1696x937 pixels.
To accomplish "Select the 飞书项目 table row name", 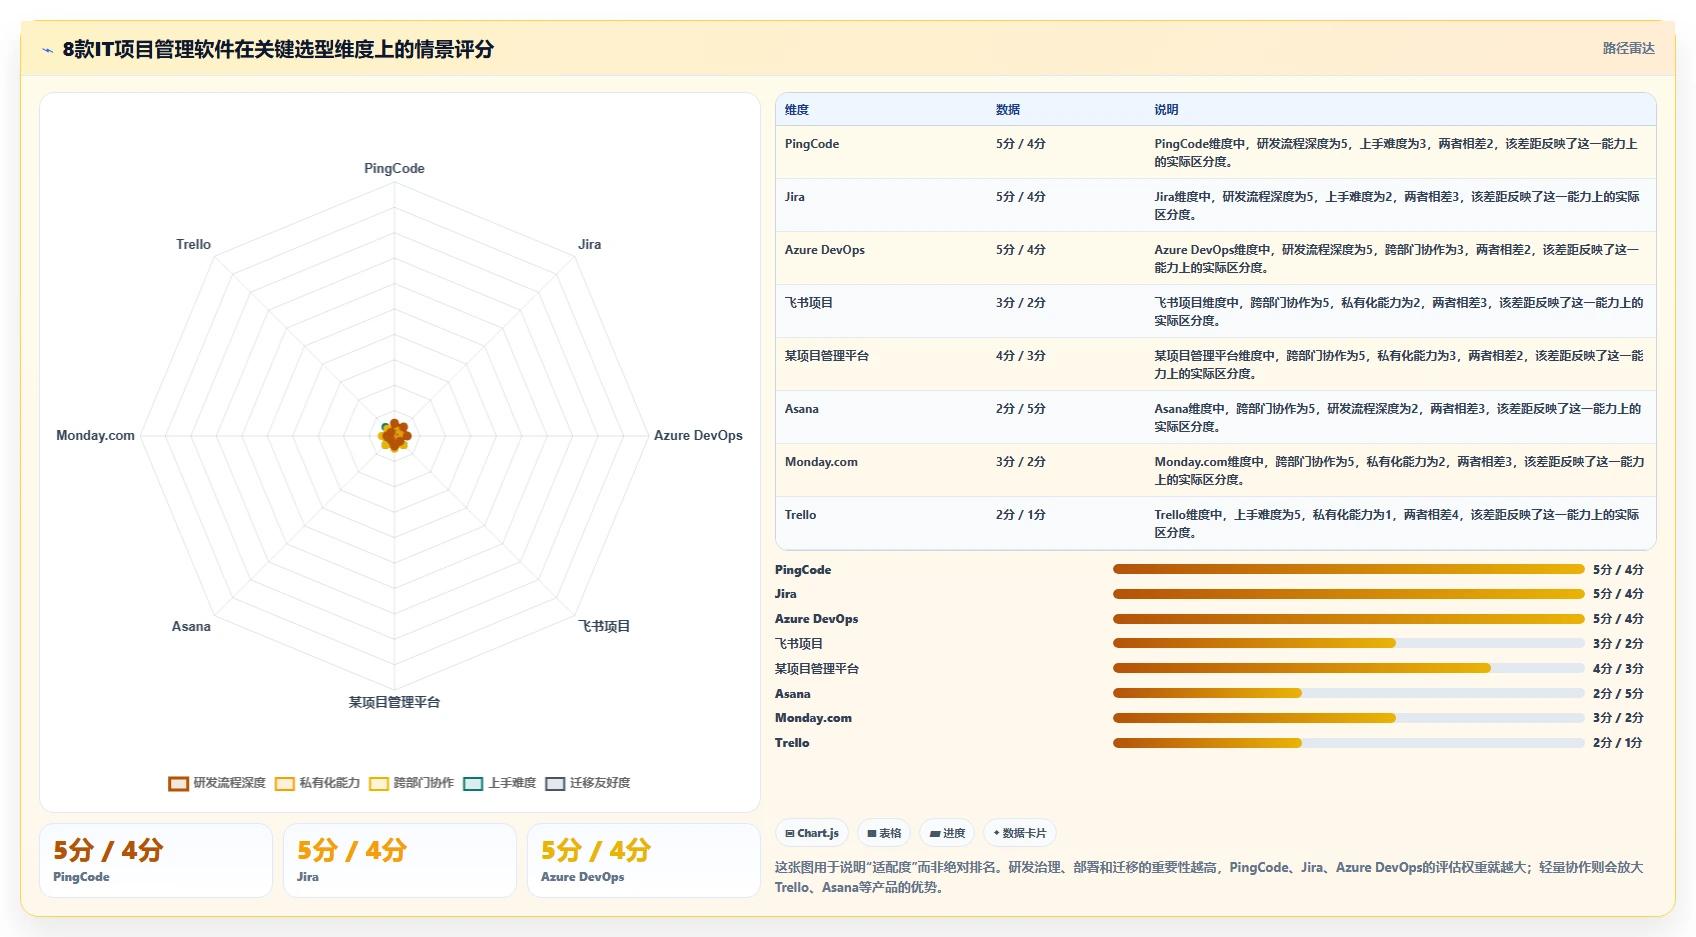I will click(x=809, y=303).
